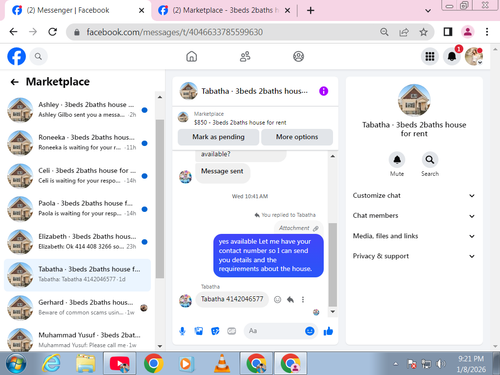Click More options button
Screen dimensions: 500x375
tap(297, 137)
